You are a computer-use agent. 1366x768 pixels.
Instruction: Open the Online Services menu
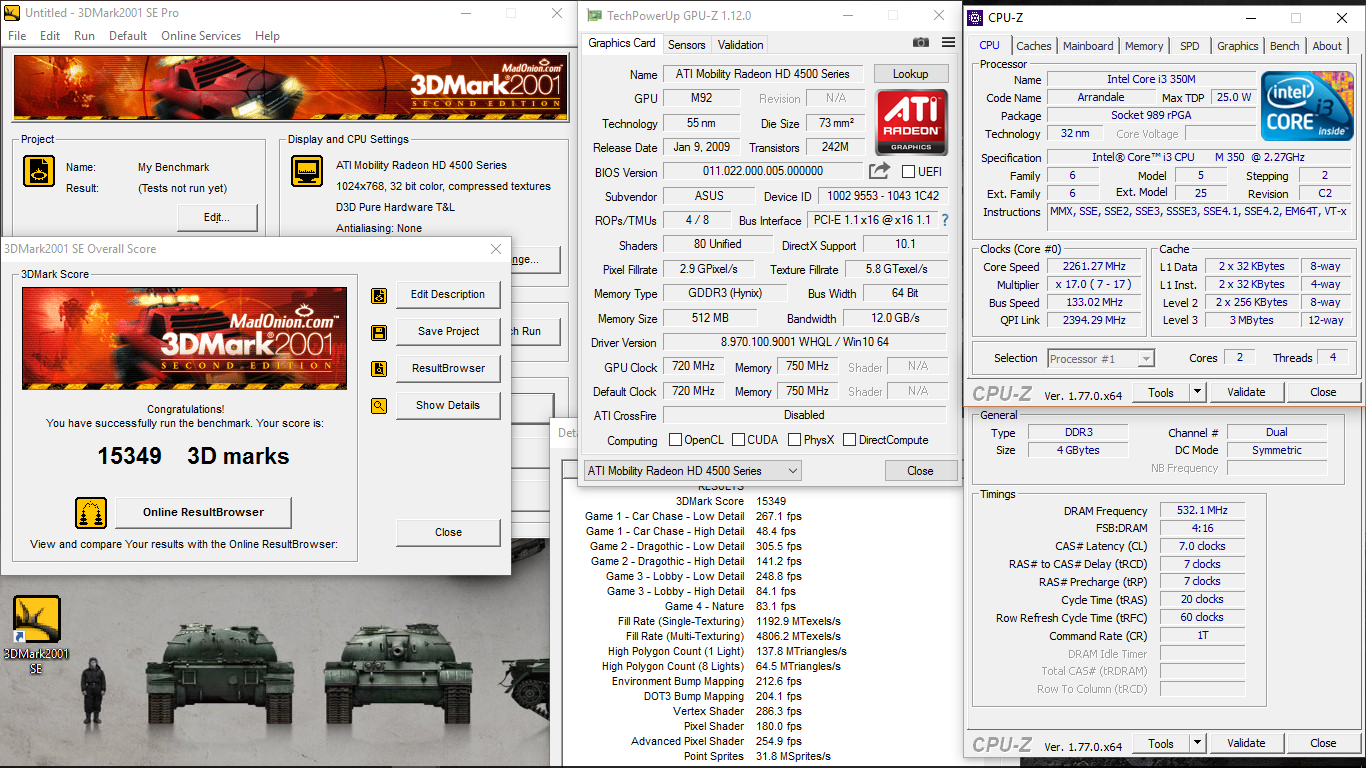pos(201,36)
